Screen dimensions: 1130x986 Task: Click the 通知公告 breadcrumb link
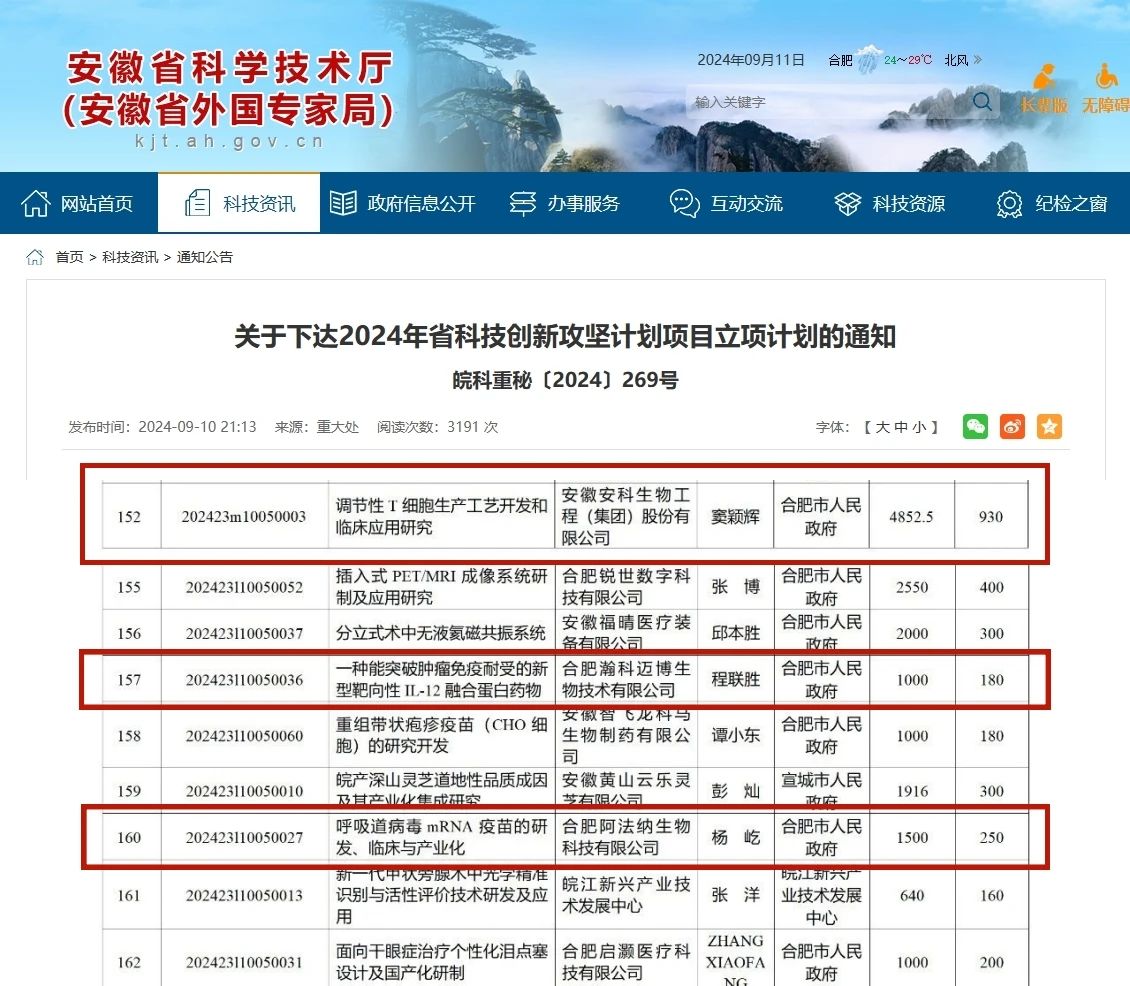pyautogui.click(x=205, y=257)
